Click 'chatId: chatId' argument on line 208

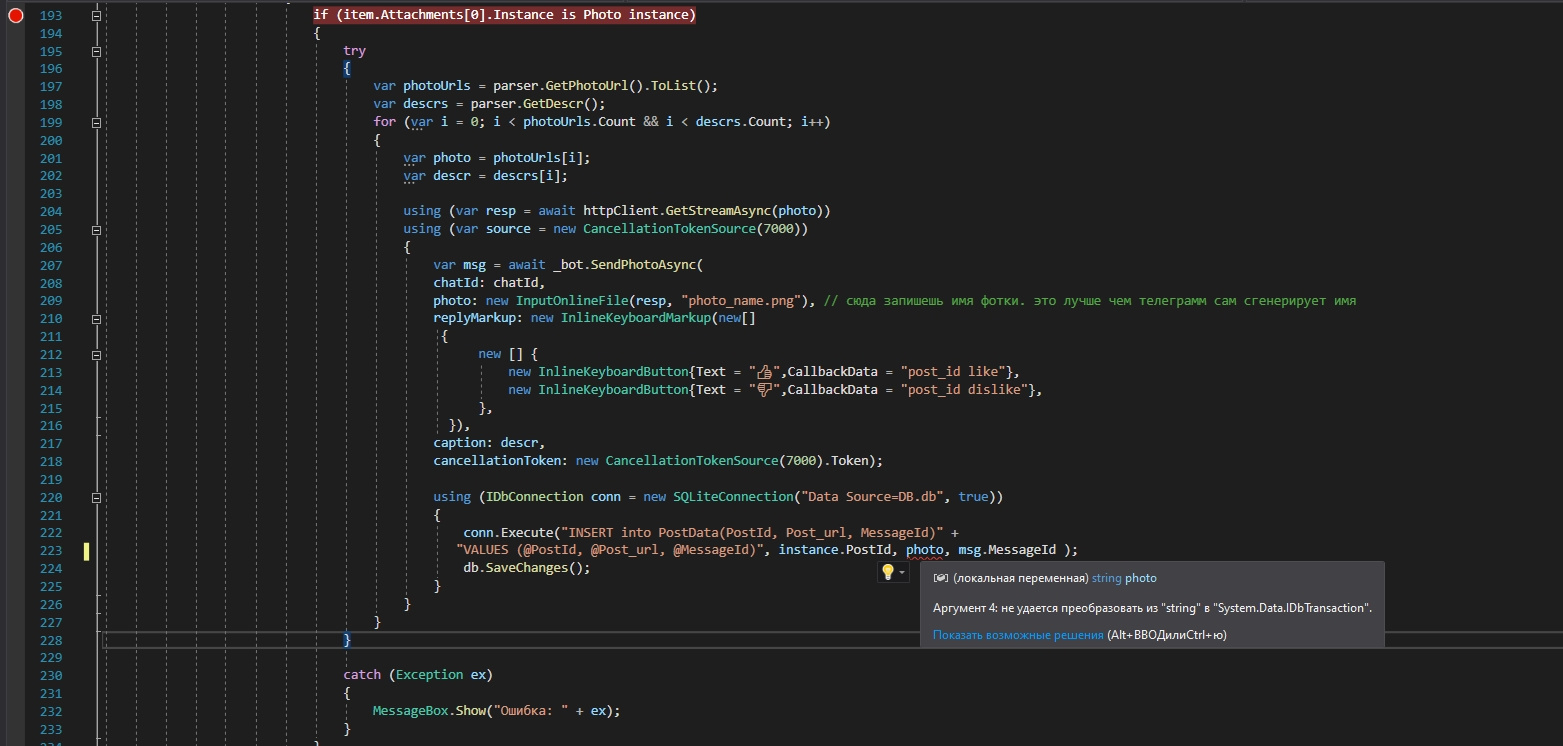(x=489, y=283)
